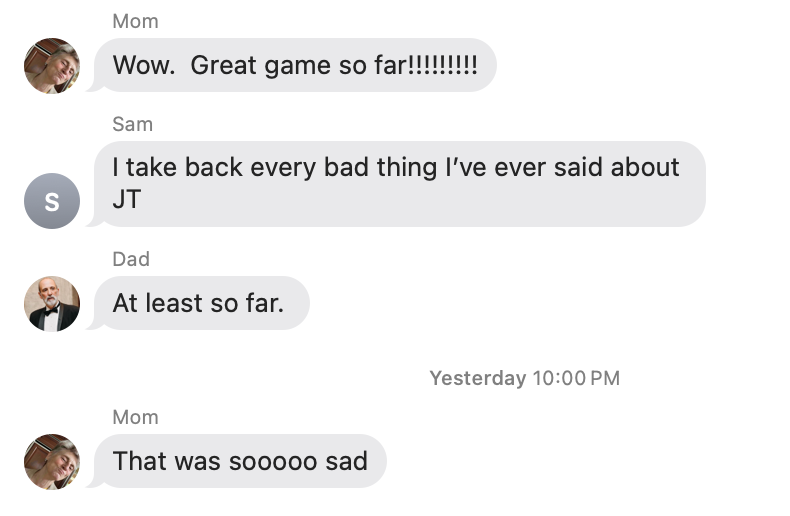Image resolution: width=790 pixels, height=516 pixels.
Task: Click the "Mom" name above "Great game" message
Action: tap(135, 21)
